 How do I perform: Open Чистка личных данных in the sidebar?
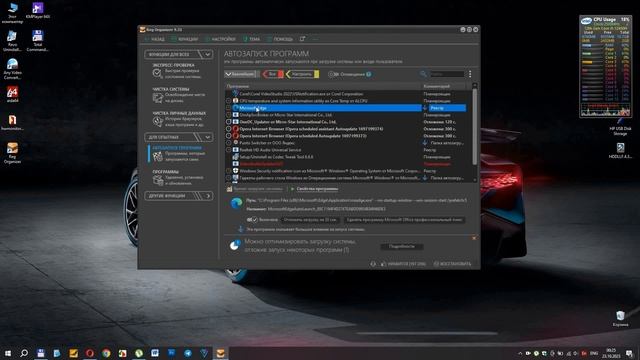pos(178,119)
